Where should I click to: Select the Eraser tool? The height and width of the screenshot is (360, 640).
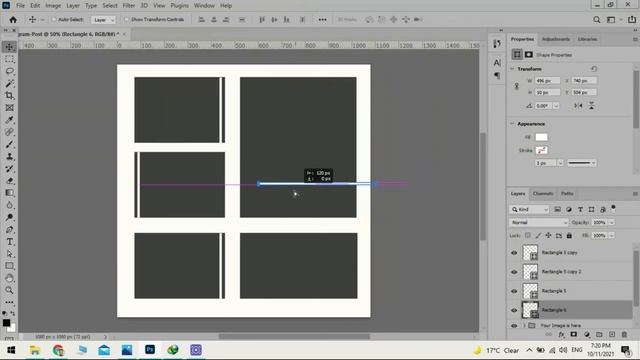[9, 181]
